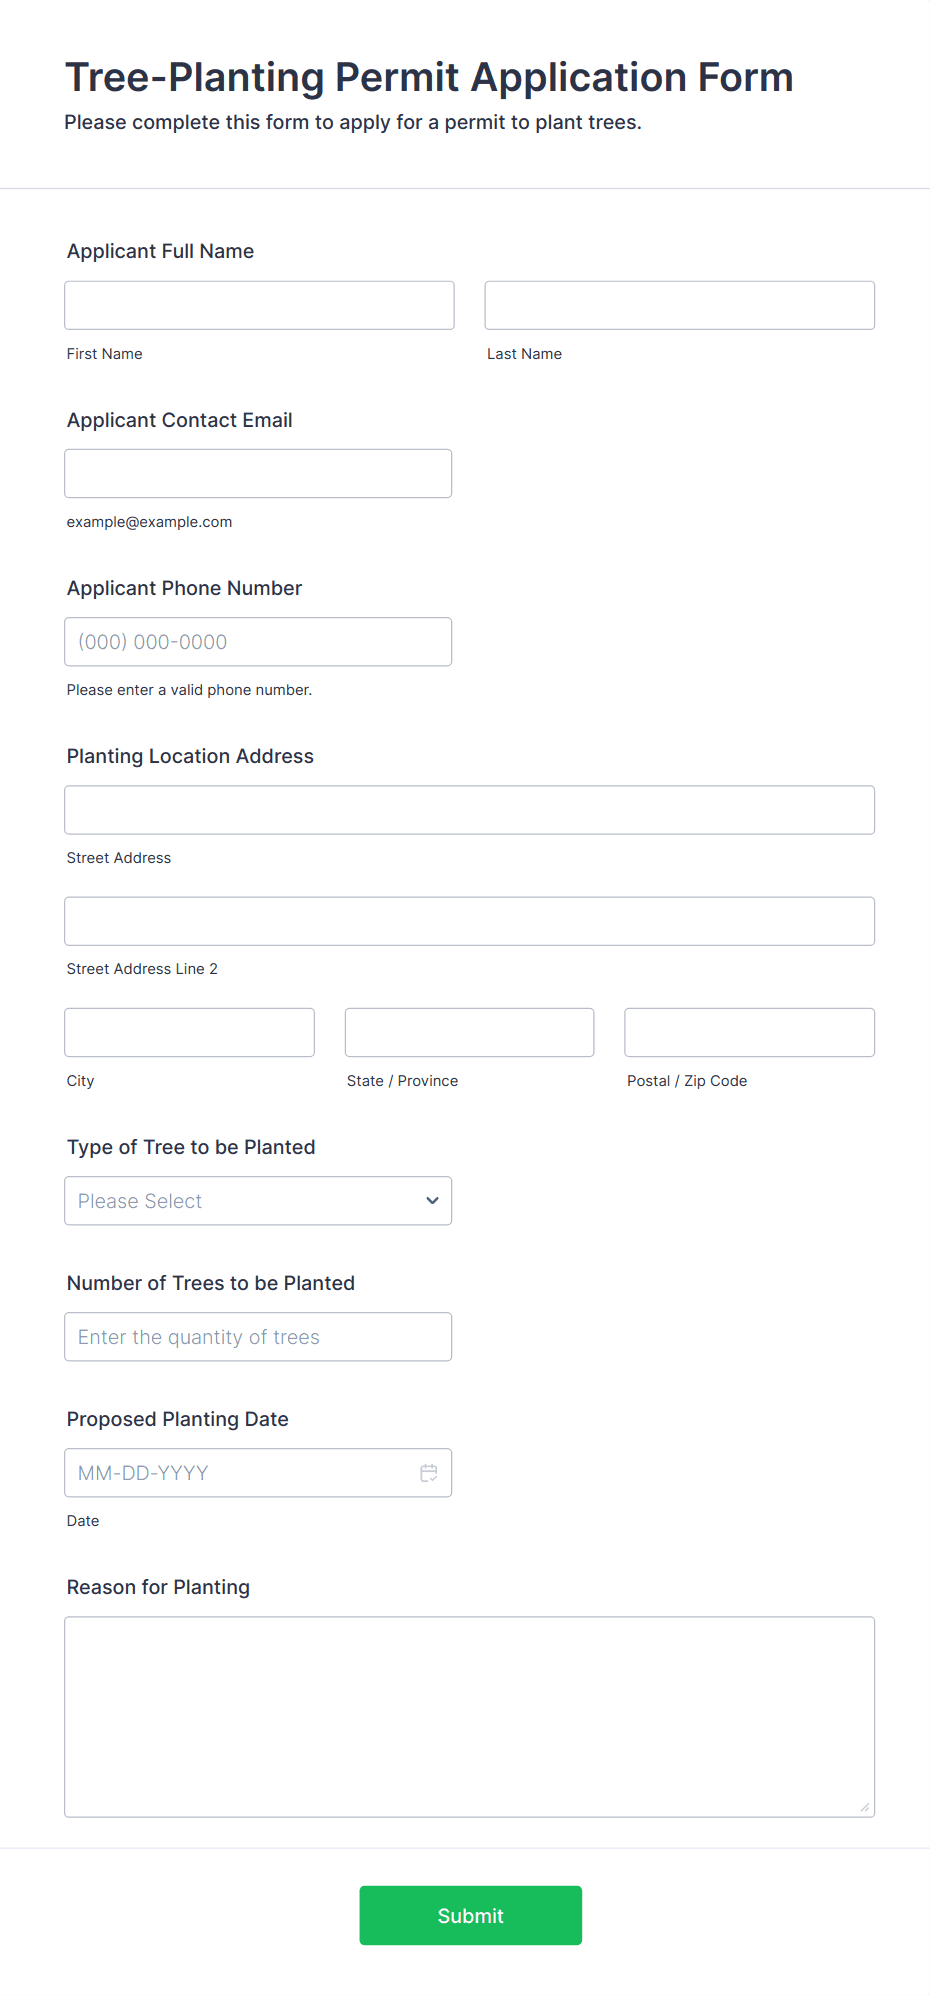
Task: Click the Applicant Phone Number field
Action: click(258, 642)
